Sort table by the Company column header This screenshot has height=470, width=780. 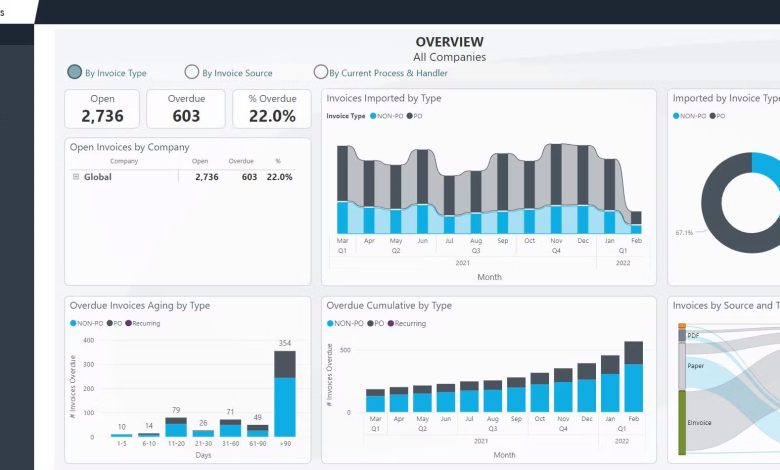coord(124,161)
